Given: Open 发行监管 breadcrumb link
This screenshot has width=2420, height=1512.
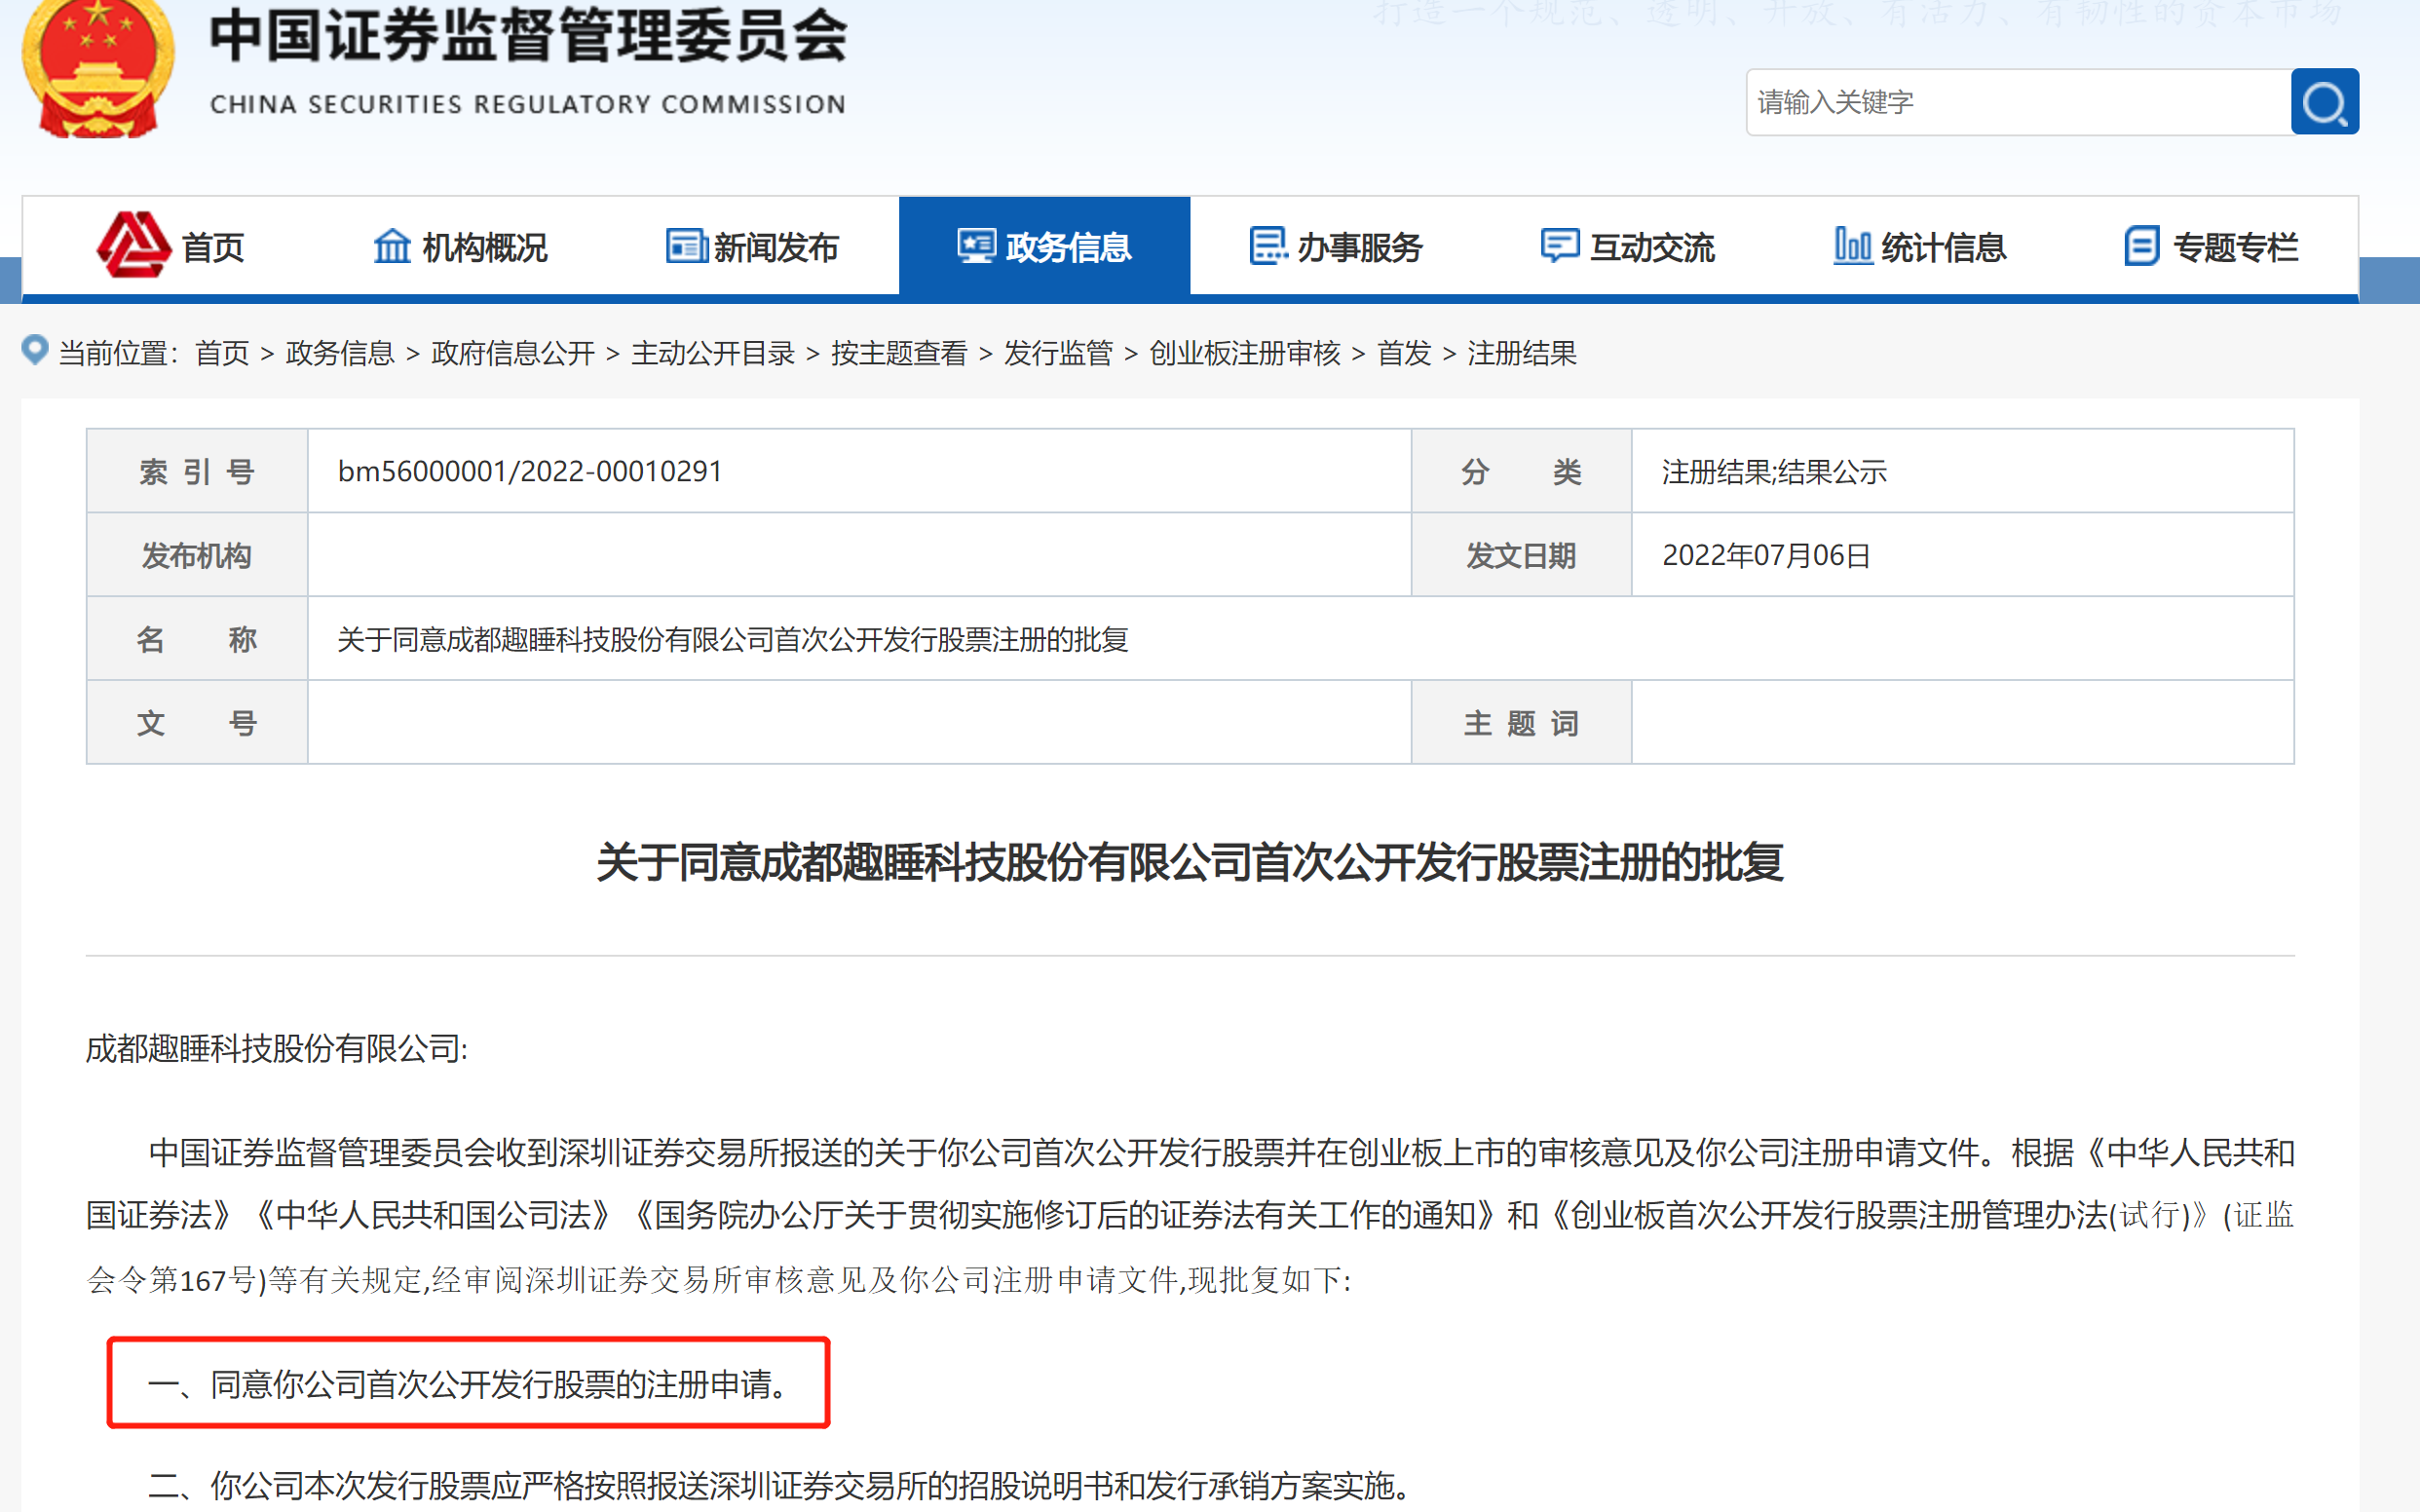Looking at the screenshot, I should (1058, 353).
